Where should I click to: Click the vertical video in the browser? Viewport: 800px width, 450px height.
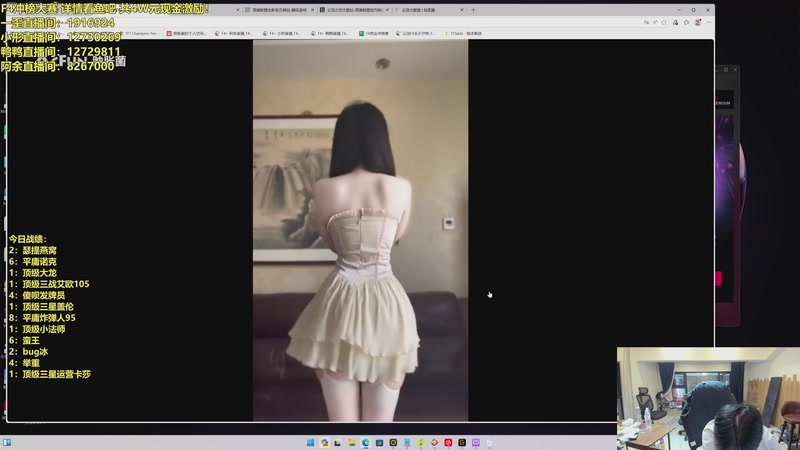click(360, 230)
